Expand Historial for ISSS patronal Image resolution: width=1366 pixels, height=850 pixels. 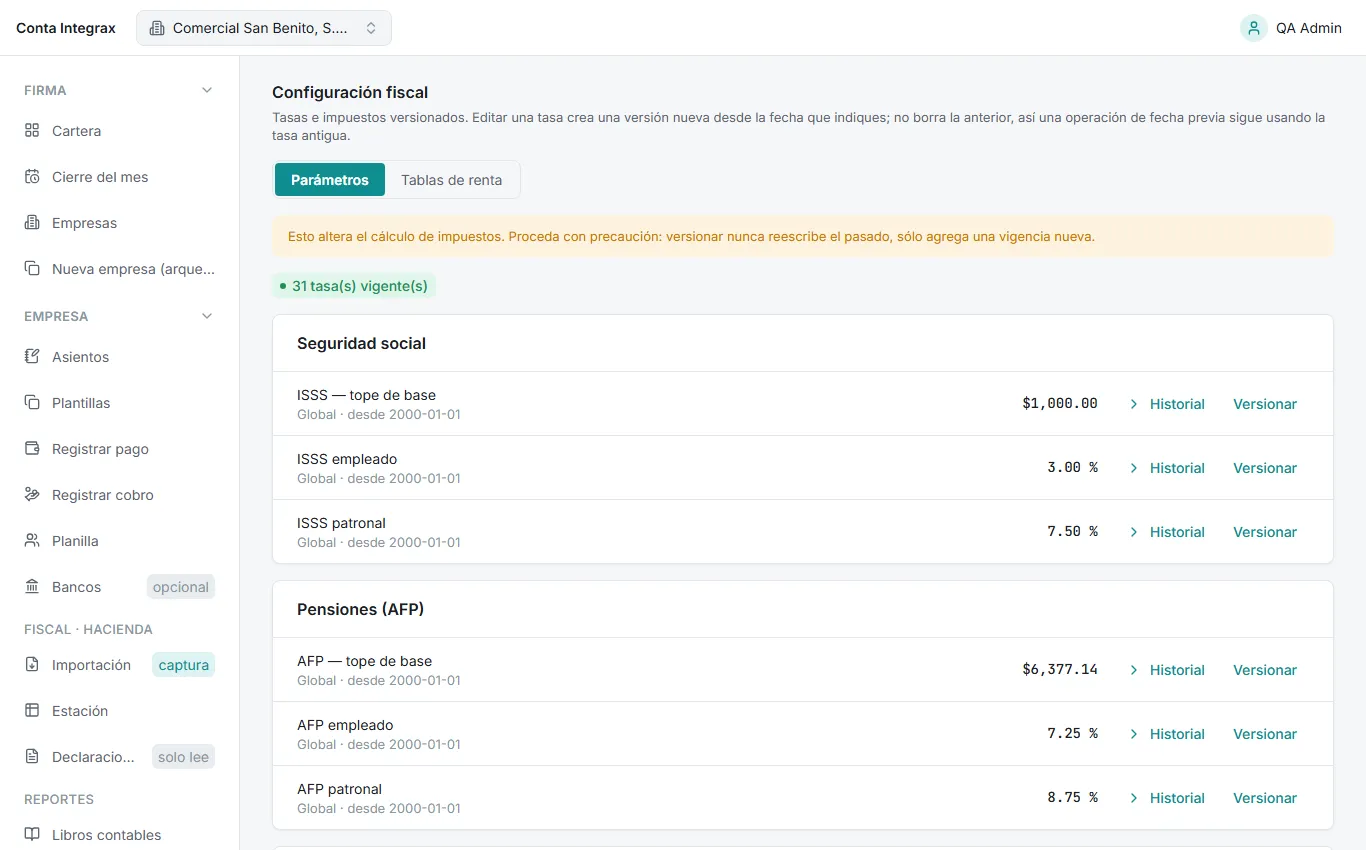coord(1167,532)
